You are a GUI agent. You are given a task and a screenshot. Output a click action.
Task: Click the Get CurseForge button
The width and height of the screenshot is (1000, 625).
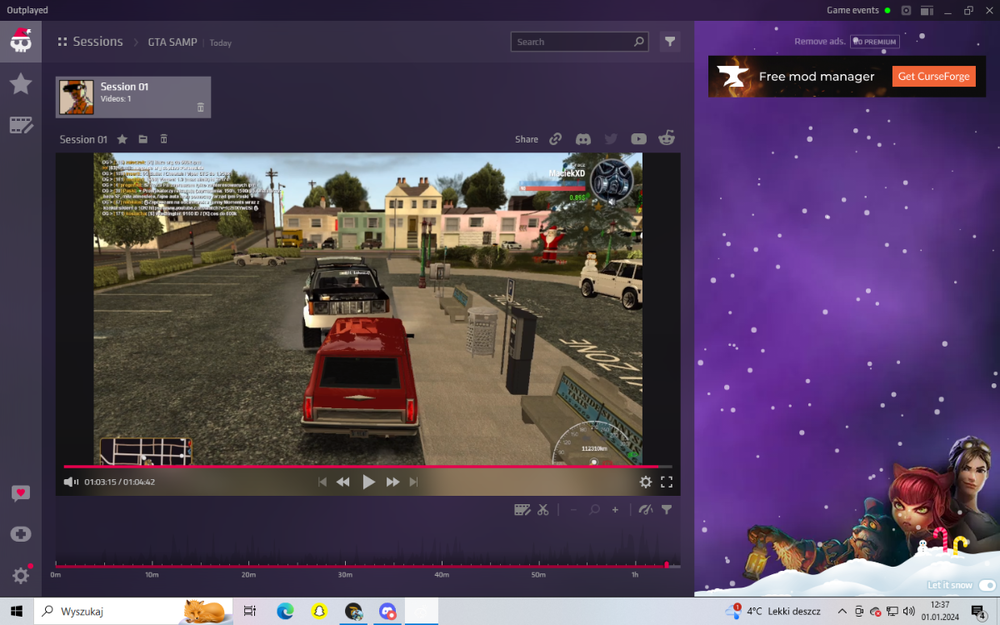pyautogui.click(x=934, y=77)
